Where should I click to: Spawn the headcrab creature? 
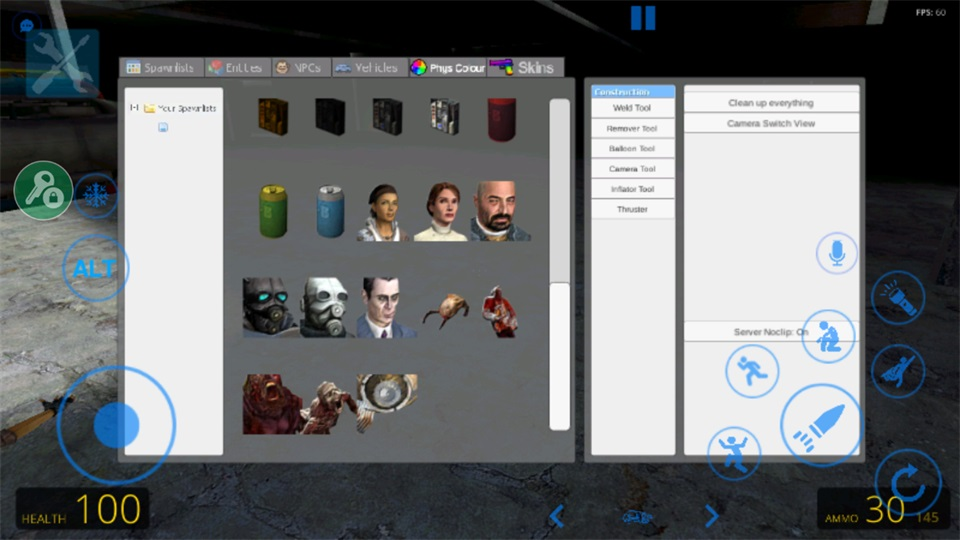tap(446, 310)
